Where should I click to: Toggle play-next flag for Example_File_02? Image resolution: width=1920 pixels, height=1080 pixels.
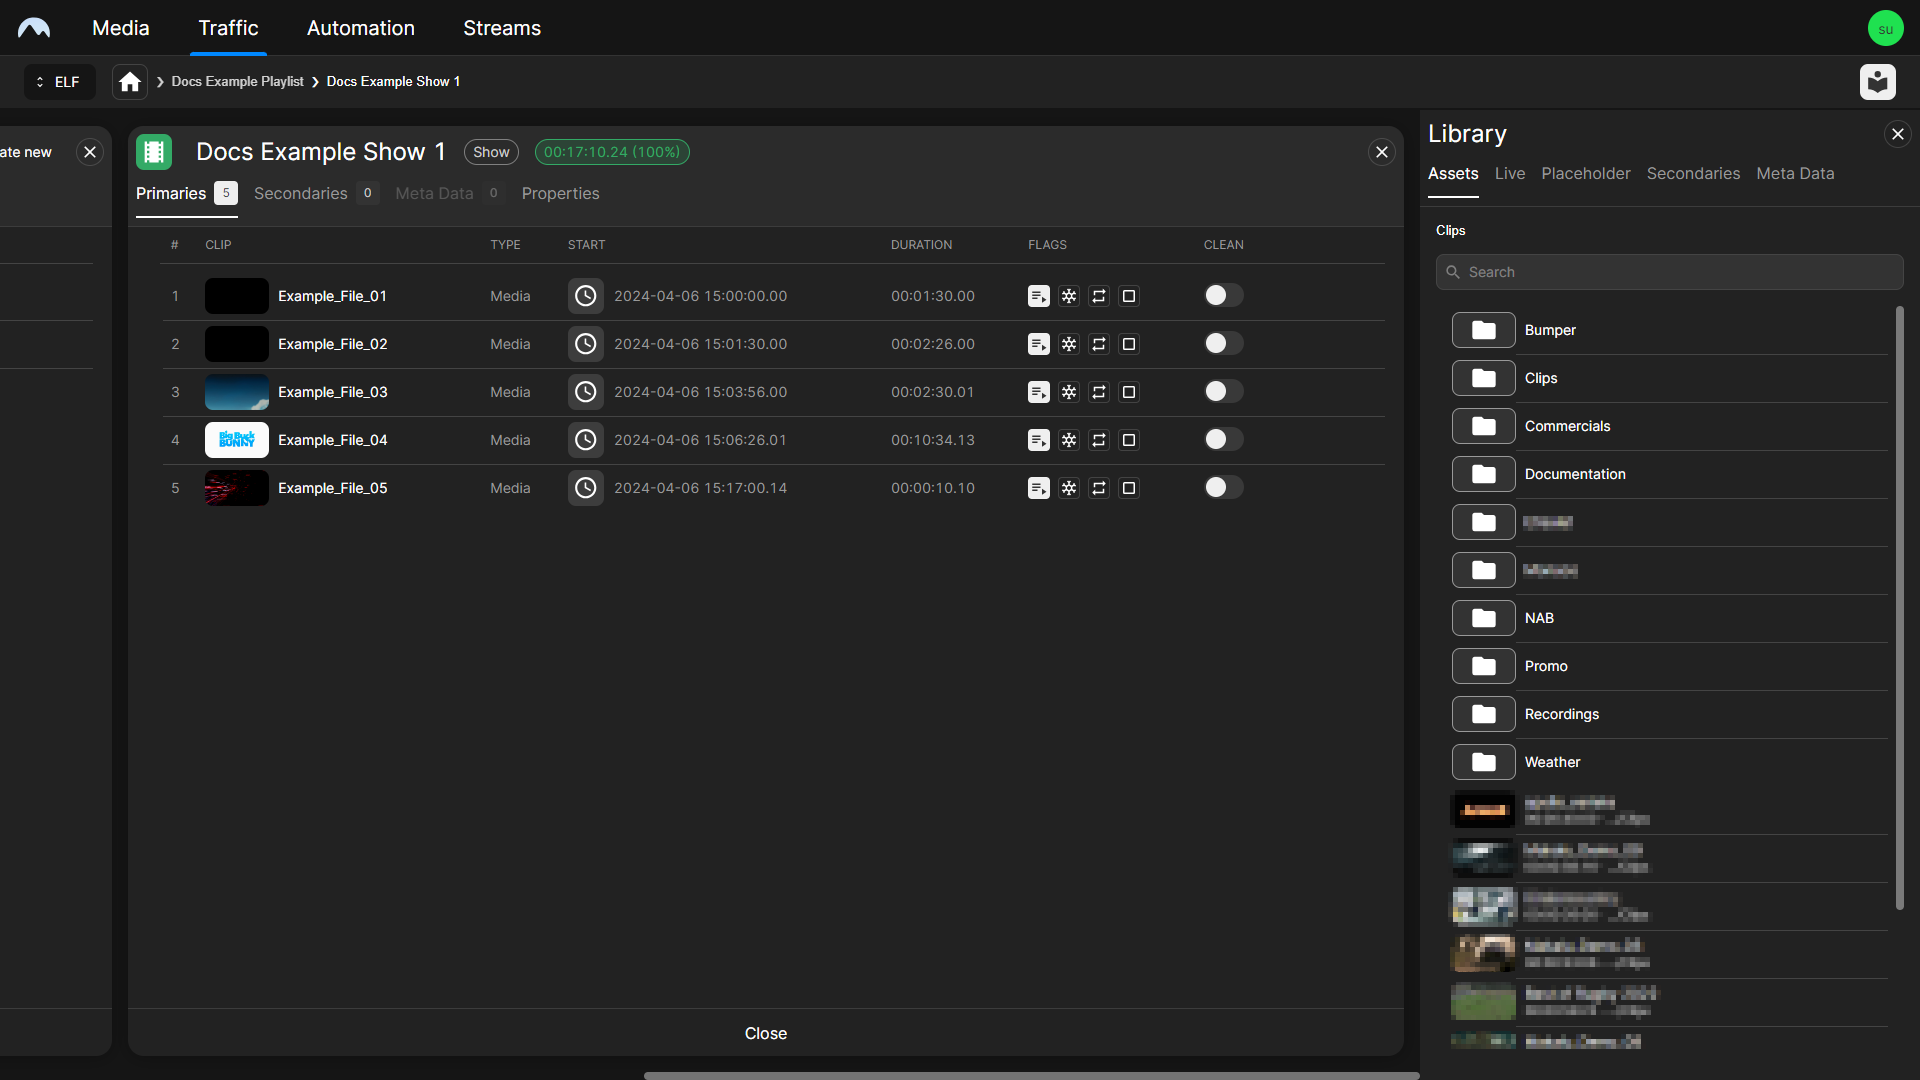(1039, 344)
